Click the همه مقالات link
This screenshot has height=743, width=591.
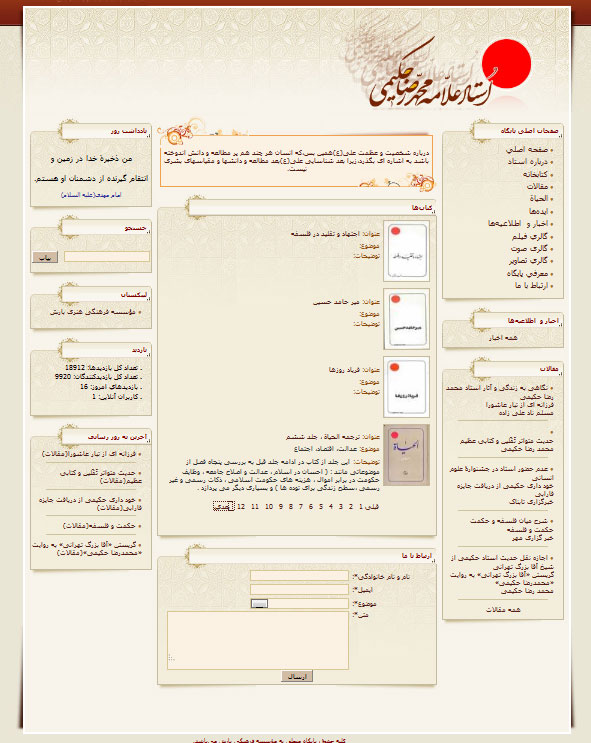point(503,610)
